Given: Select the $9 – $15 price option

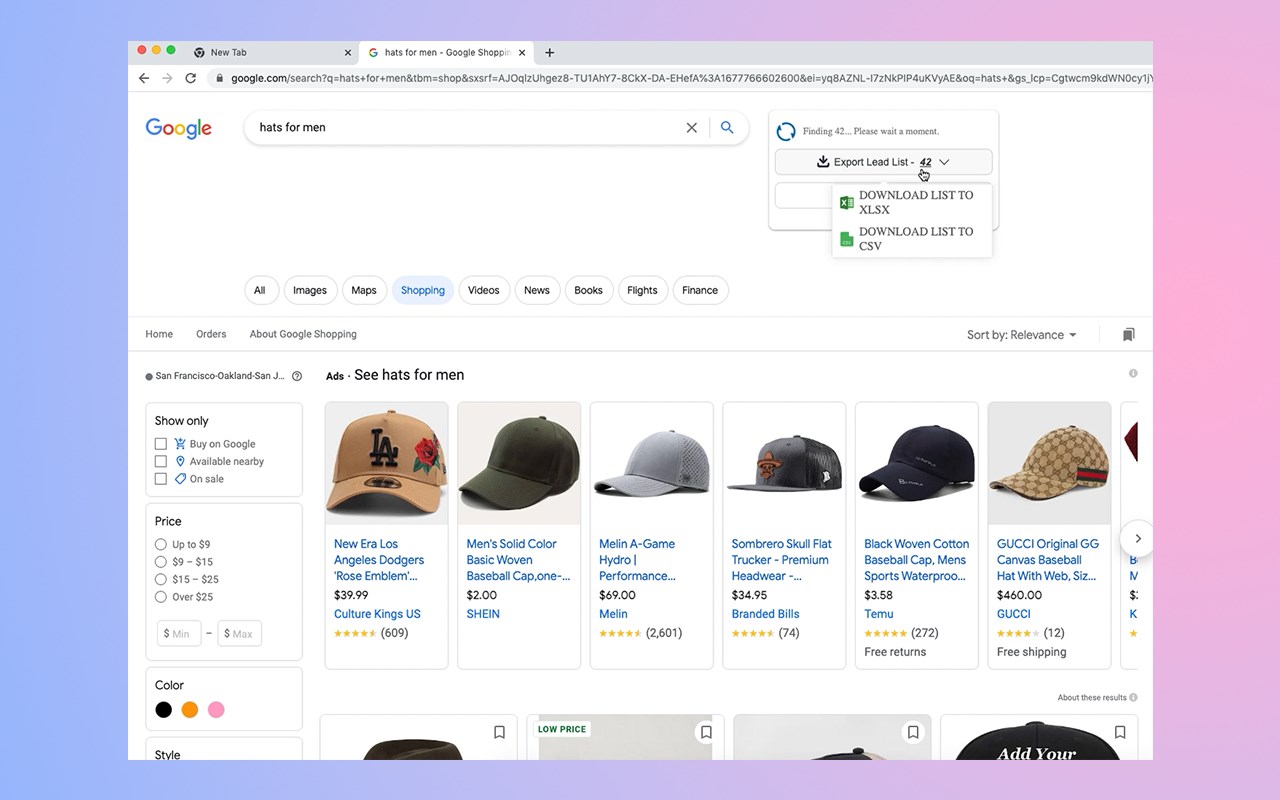Looking at the screenshot, I should coord(161,562).
